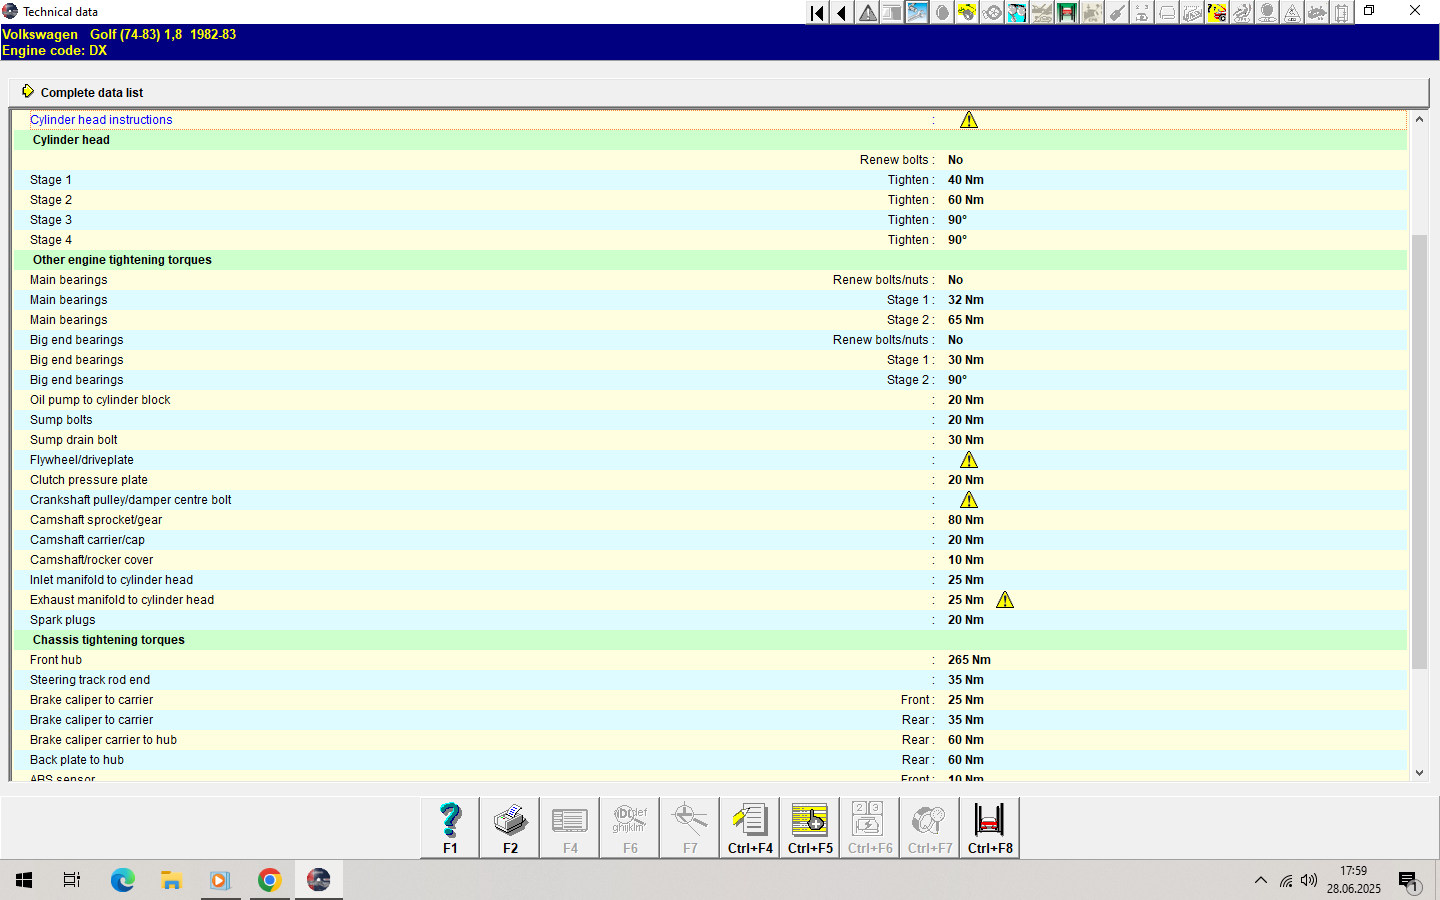
Task: Click the greyed F6 text search button
Action: [630, 828]
